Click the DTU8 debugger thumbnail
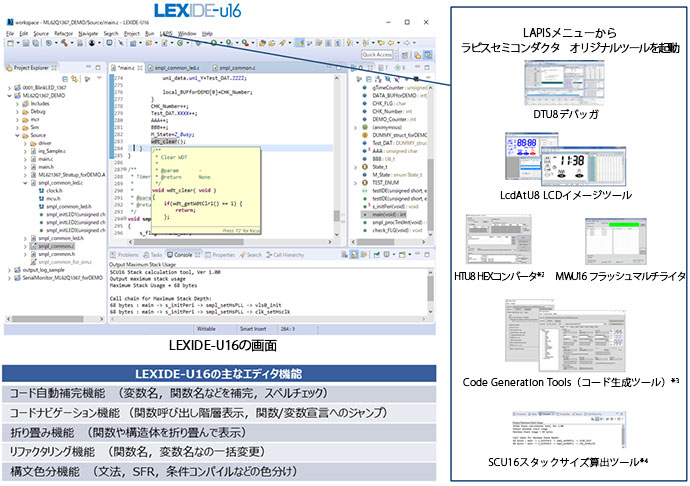Image resolution: width=690 pixels, height=486 pixels. click(x=564, y=83)
